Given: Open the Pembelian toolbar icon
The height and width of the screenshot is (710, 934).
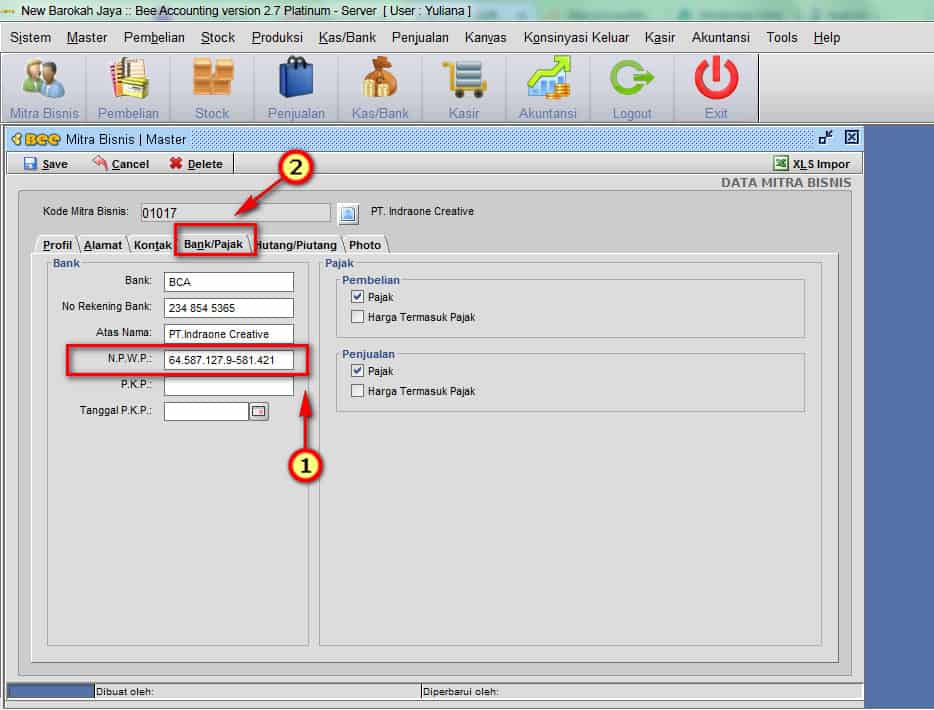Looking at the screenshot, I should click(x=128, y=88).
